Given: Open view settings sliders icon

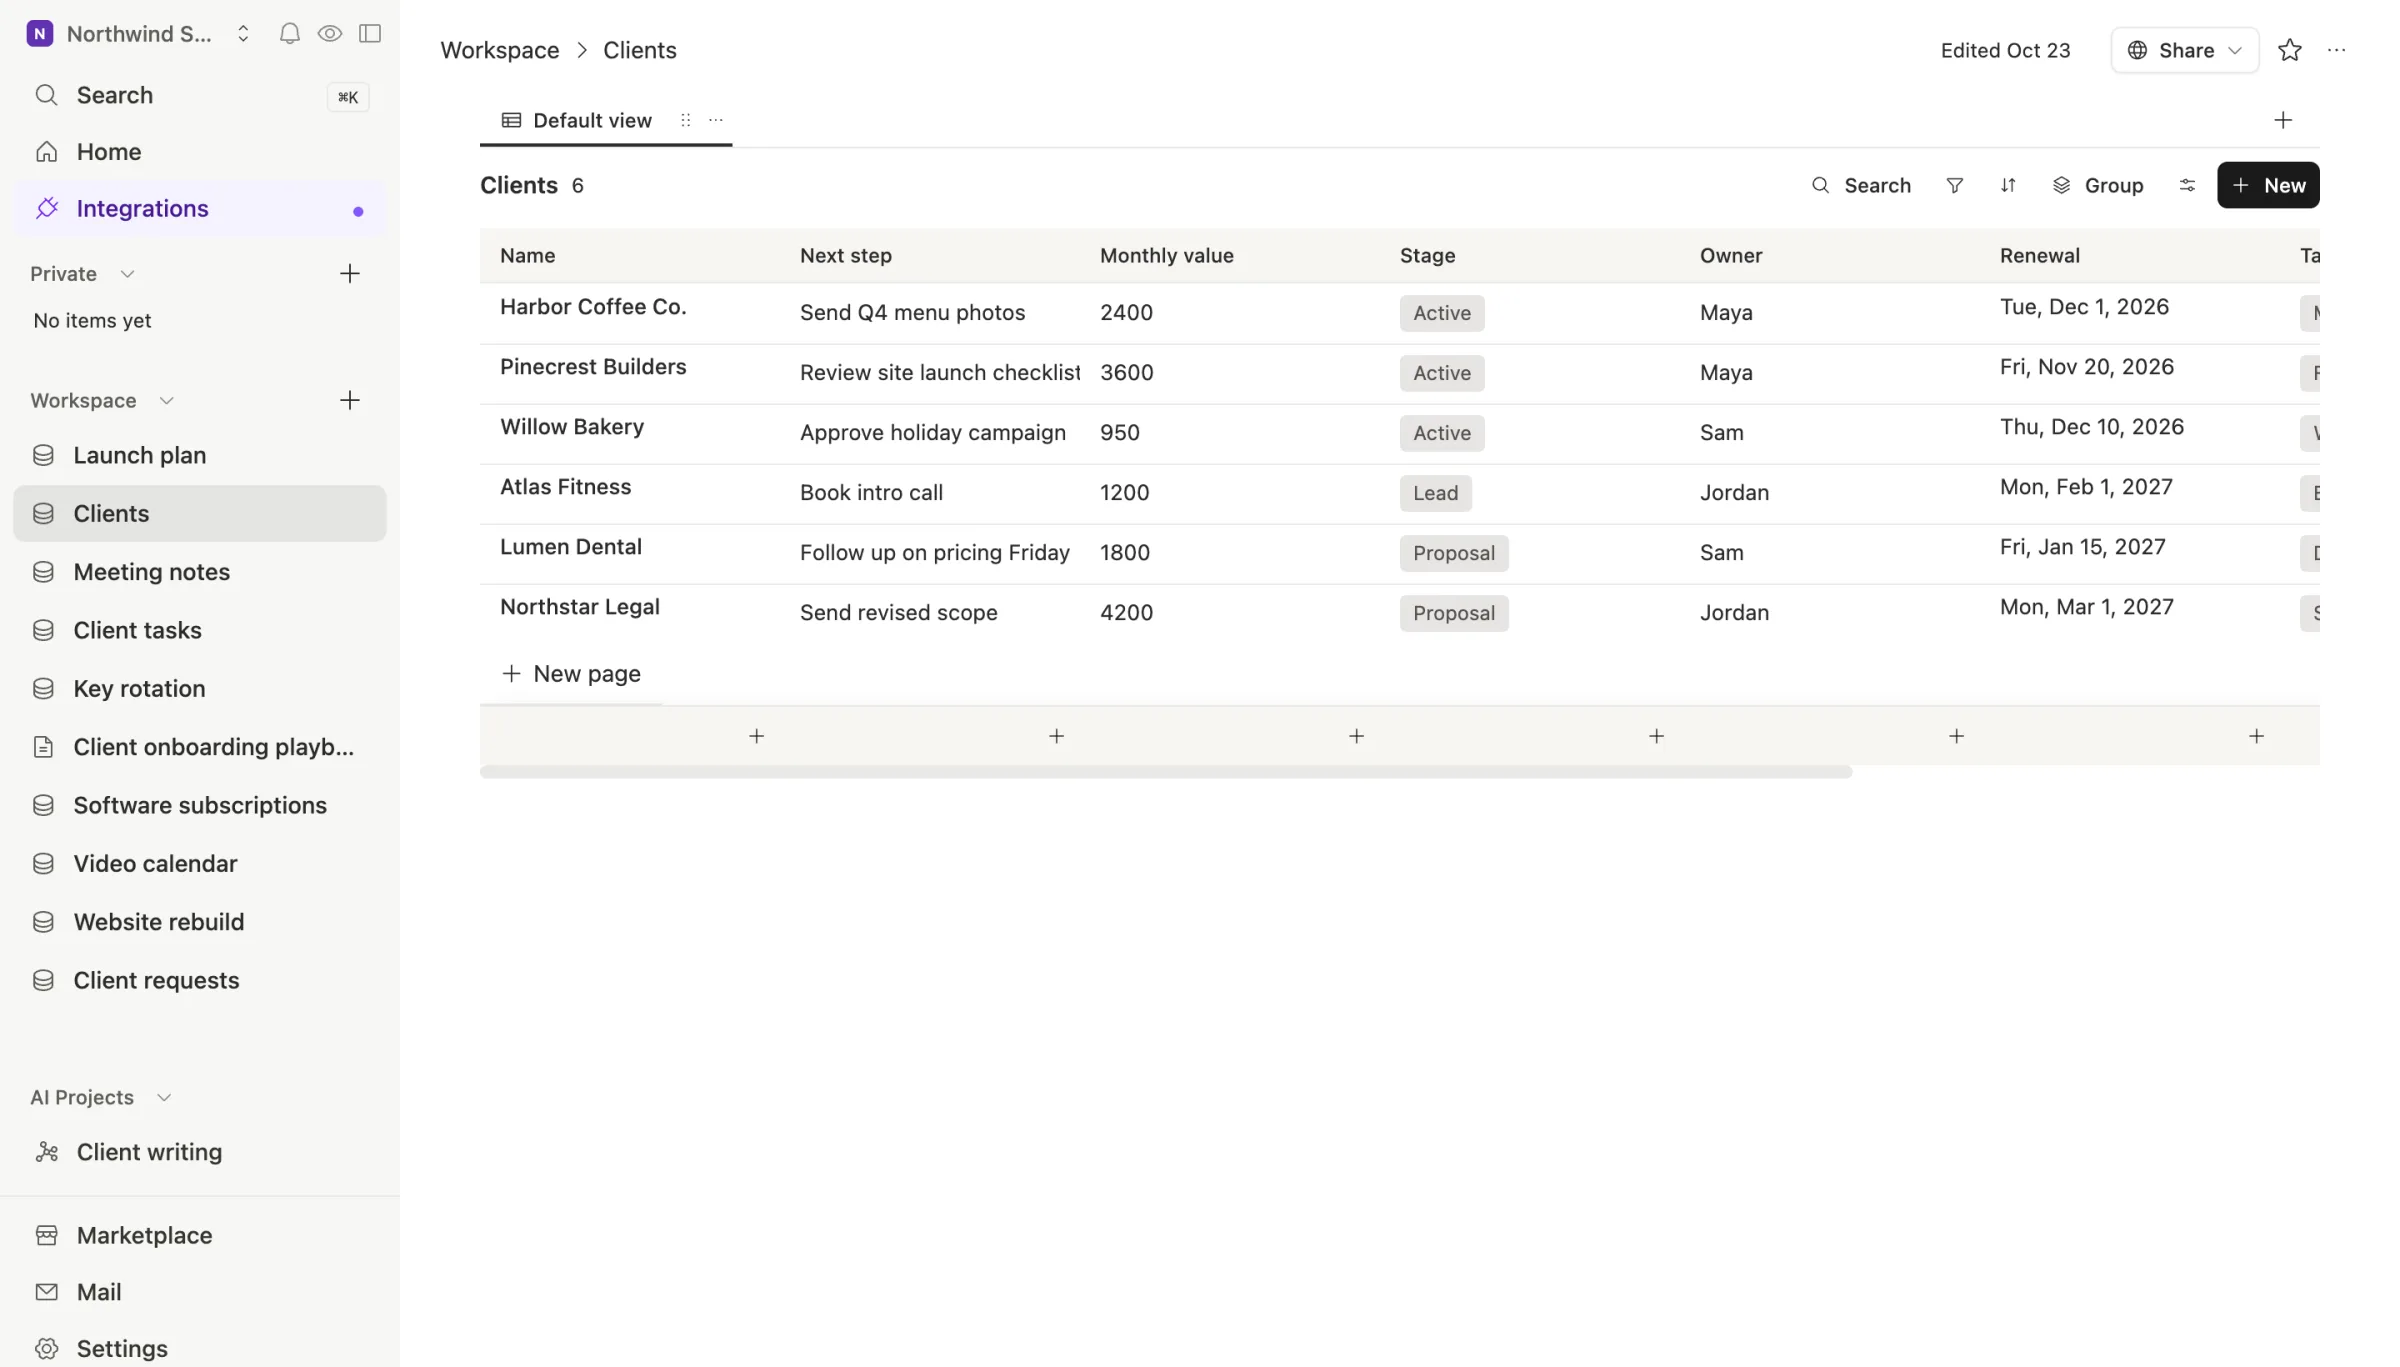Looking at the screenshot, I should (2187, 185).
